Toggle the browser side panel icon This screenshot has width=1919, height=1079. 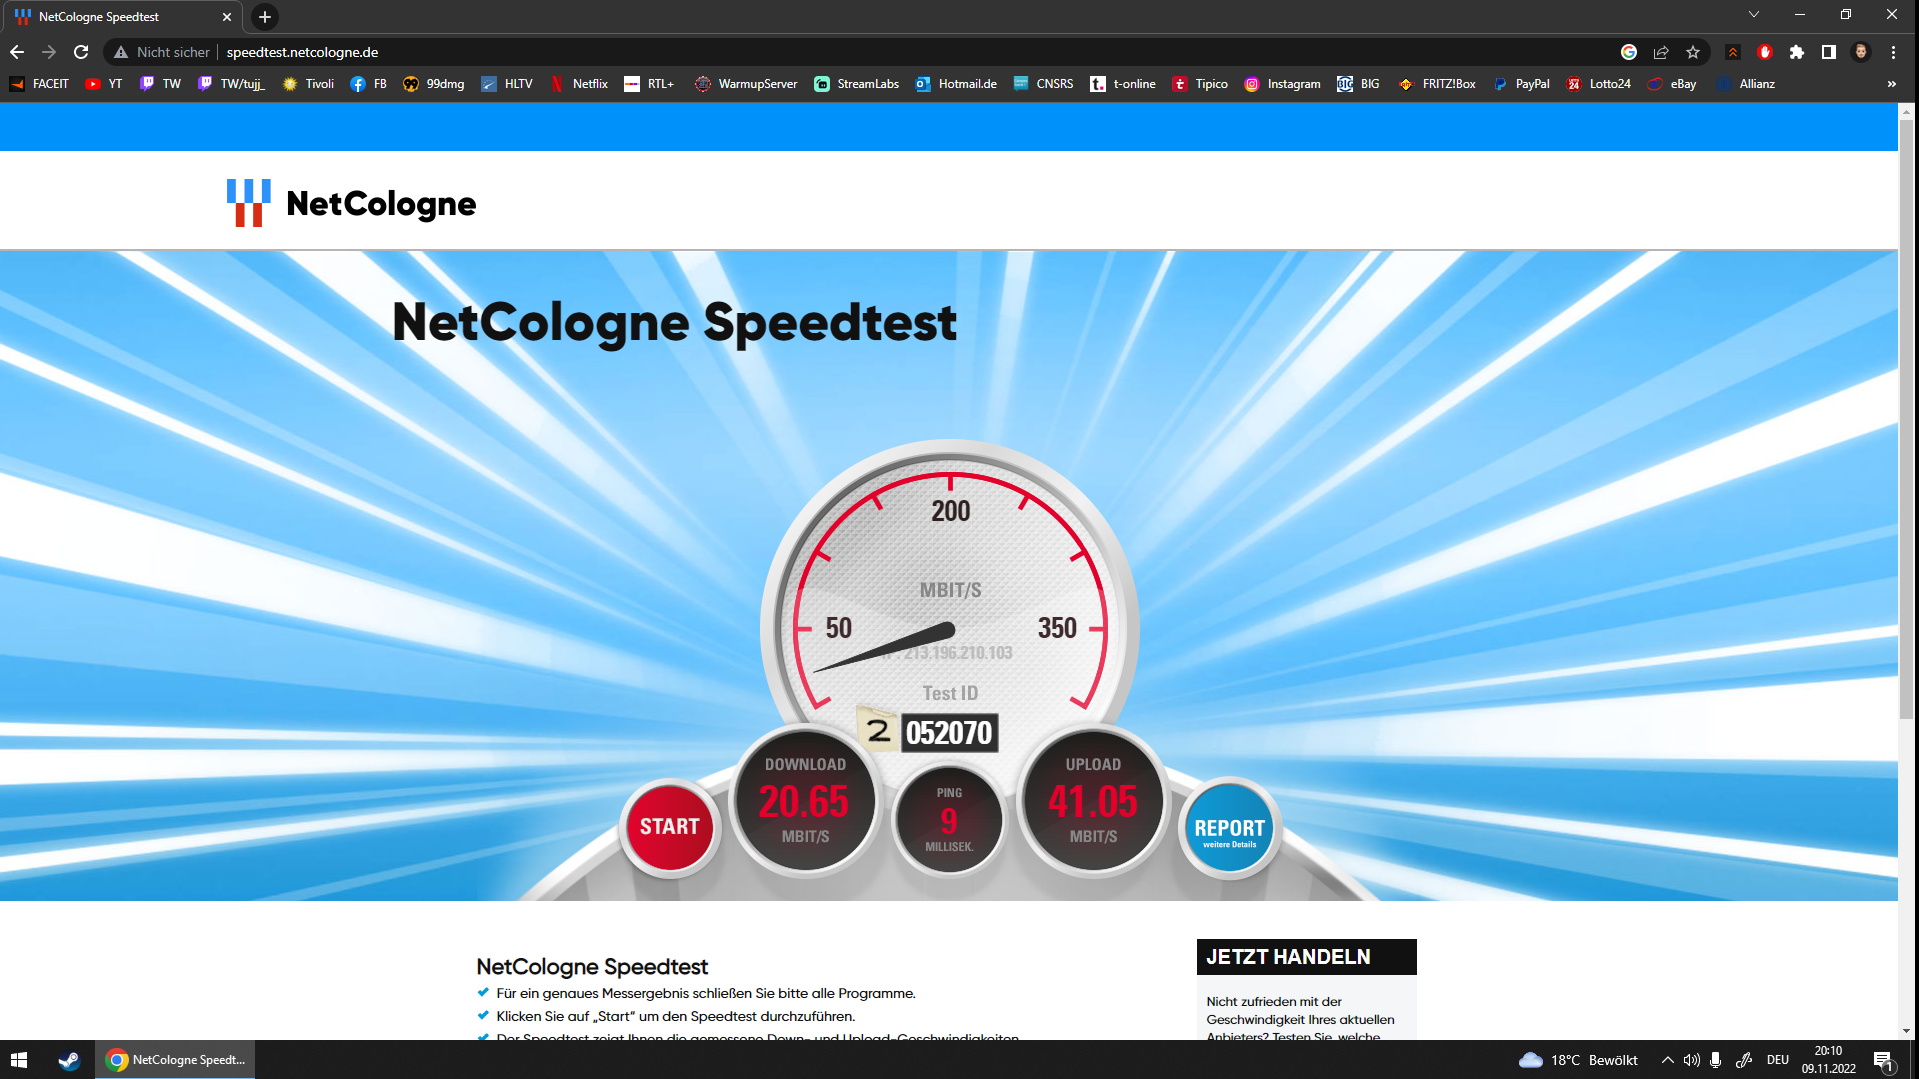tap(1829, 52)
